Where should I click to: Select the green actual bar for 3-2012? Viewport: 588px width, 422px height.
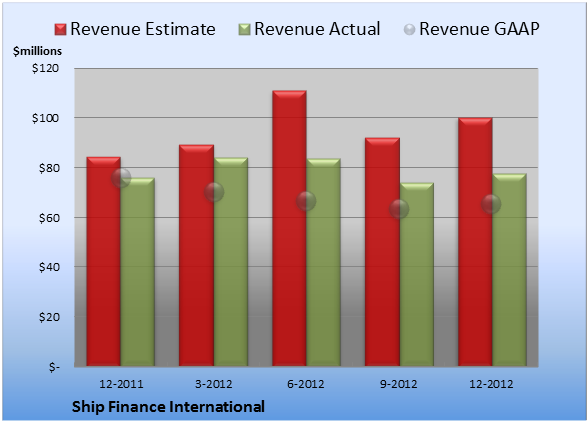231,262
